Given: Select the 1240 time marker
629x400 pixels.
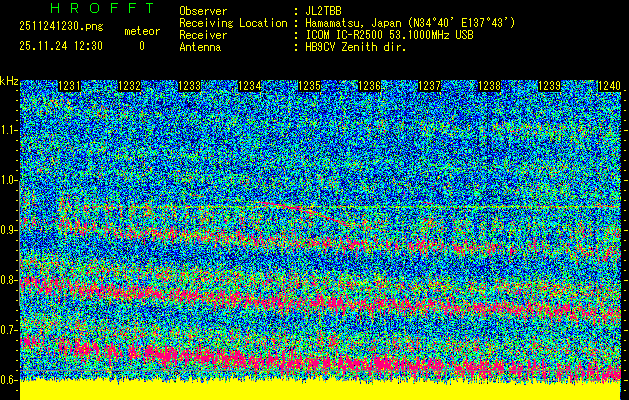Looking at the screenshot, I should [x=609, y=86].
